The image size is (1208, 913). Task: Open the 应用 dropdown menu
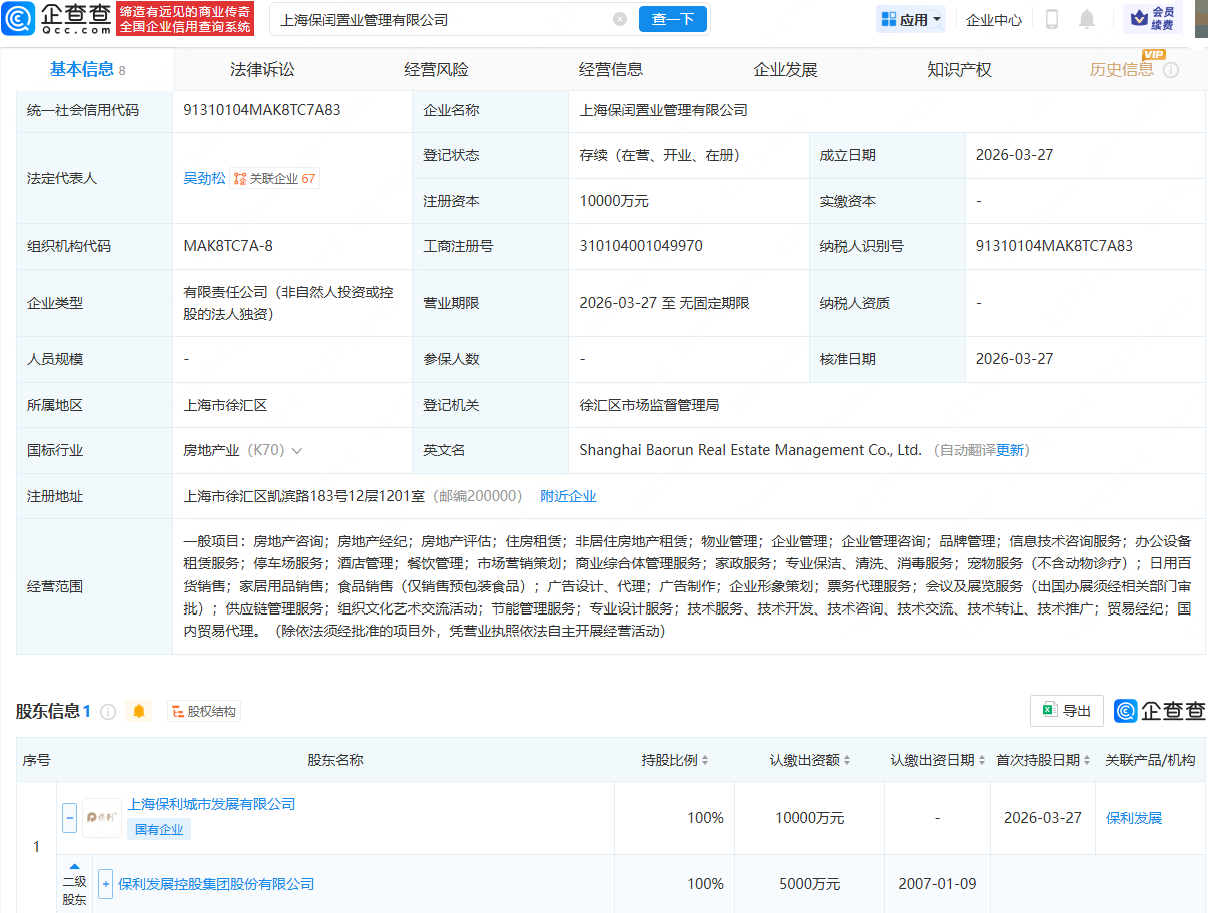pyautogui.click(x=910, y=19)
